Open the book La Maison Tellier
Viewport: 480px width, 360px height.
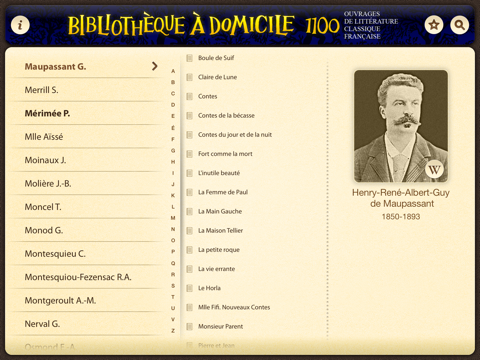[220, 231]
